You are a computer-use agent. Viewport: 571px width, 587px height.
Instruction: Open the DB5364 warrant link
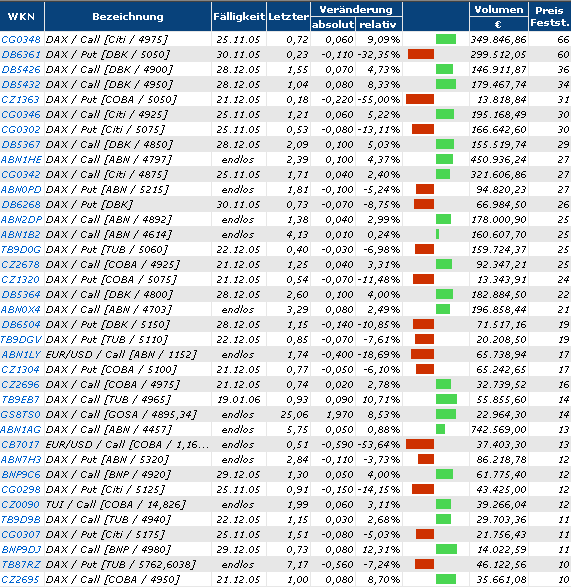(21, 294)
